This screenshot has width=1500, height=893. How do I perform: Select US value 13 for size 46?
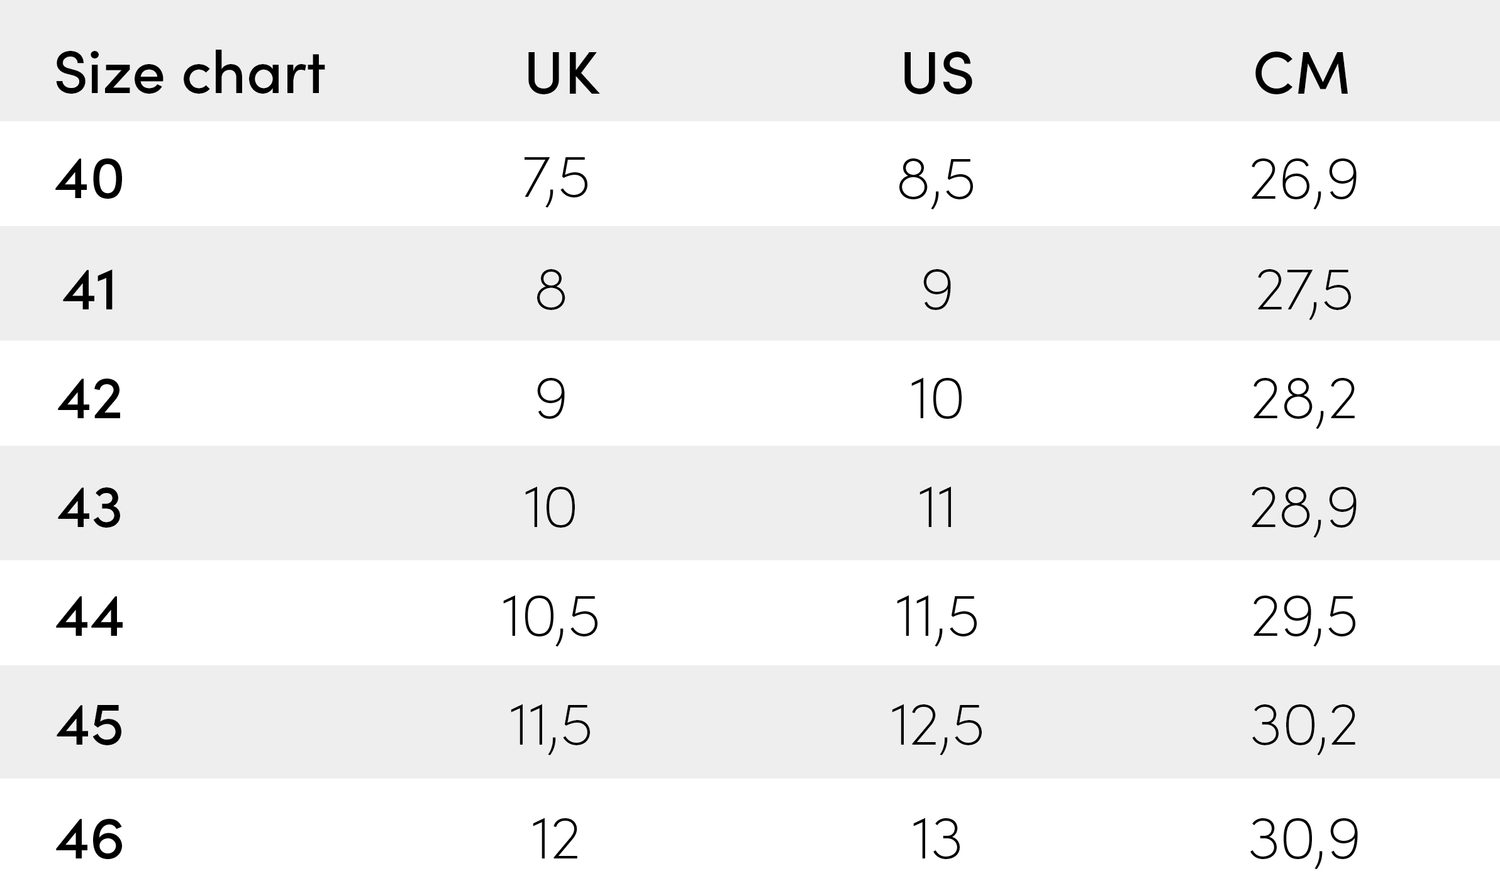936,838
